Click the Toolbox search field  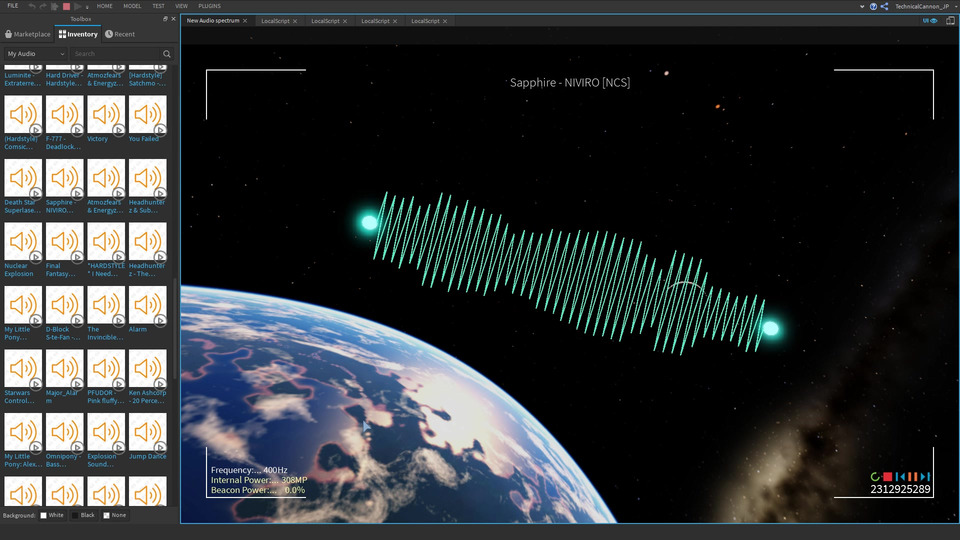click(116, 54)
